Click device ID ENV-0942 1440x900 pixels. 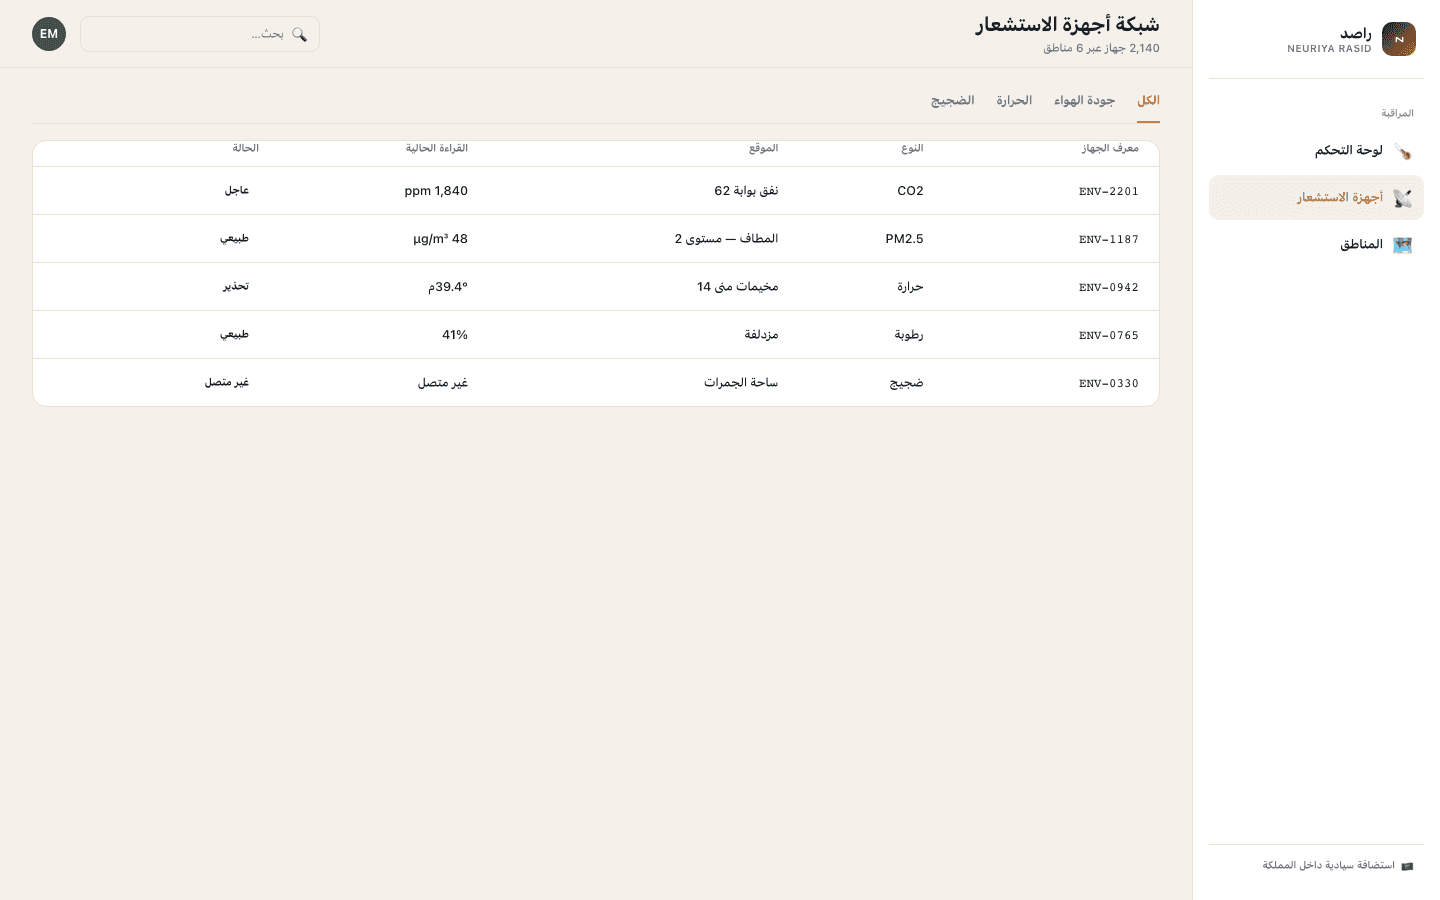(1109, 288)
